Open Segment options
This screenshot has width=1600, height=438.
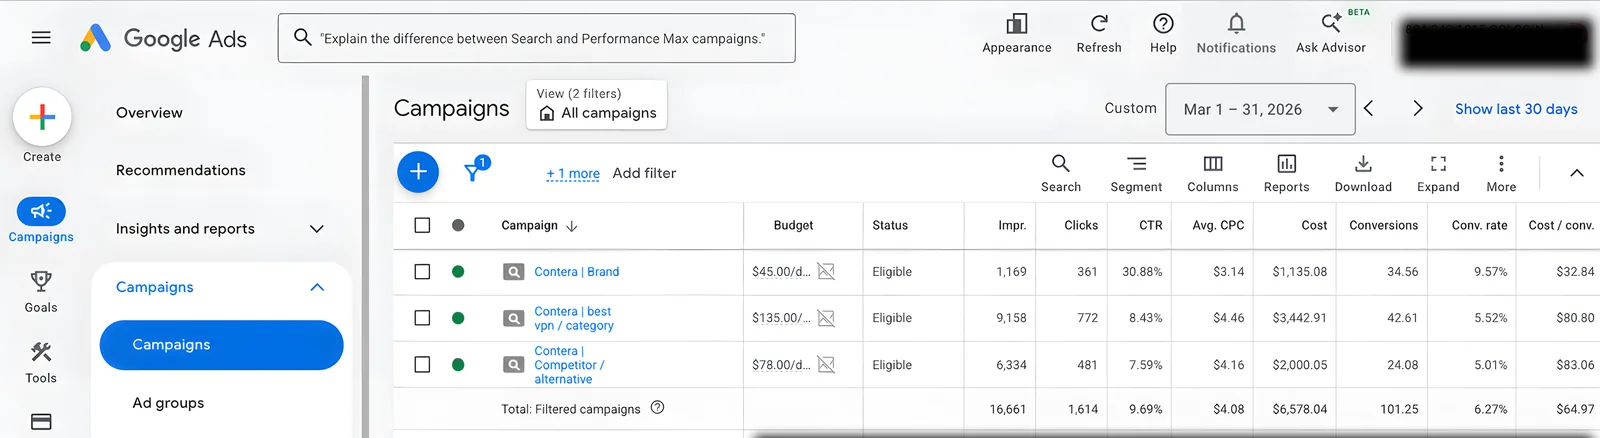(1136, 173)
